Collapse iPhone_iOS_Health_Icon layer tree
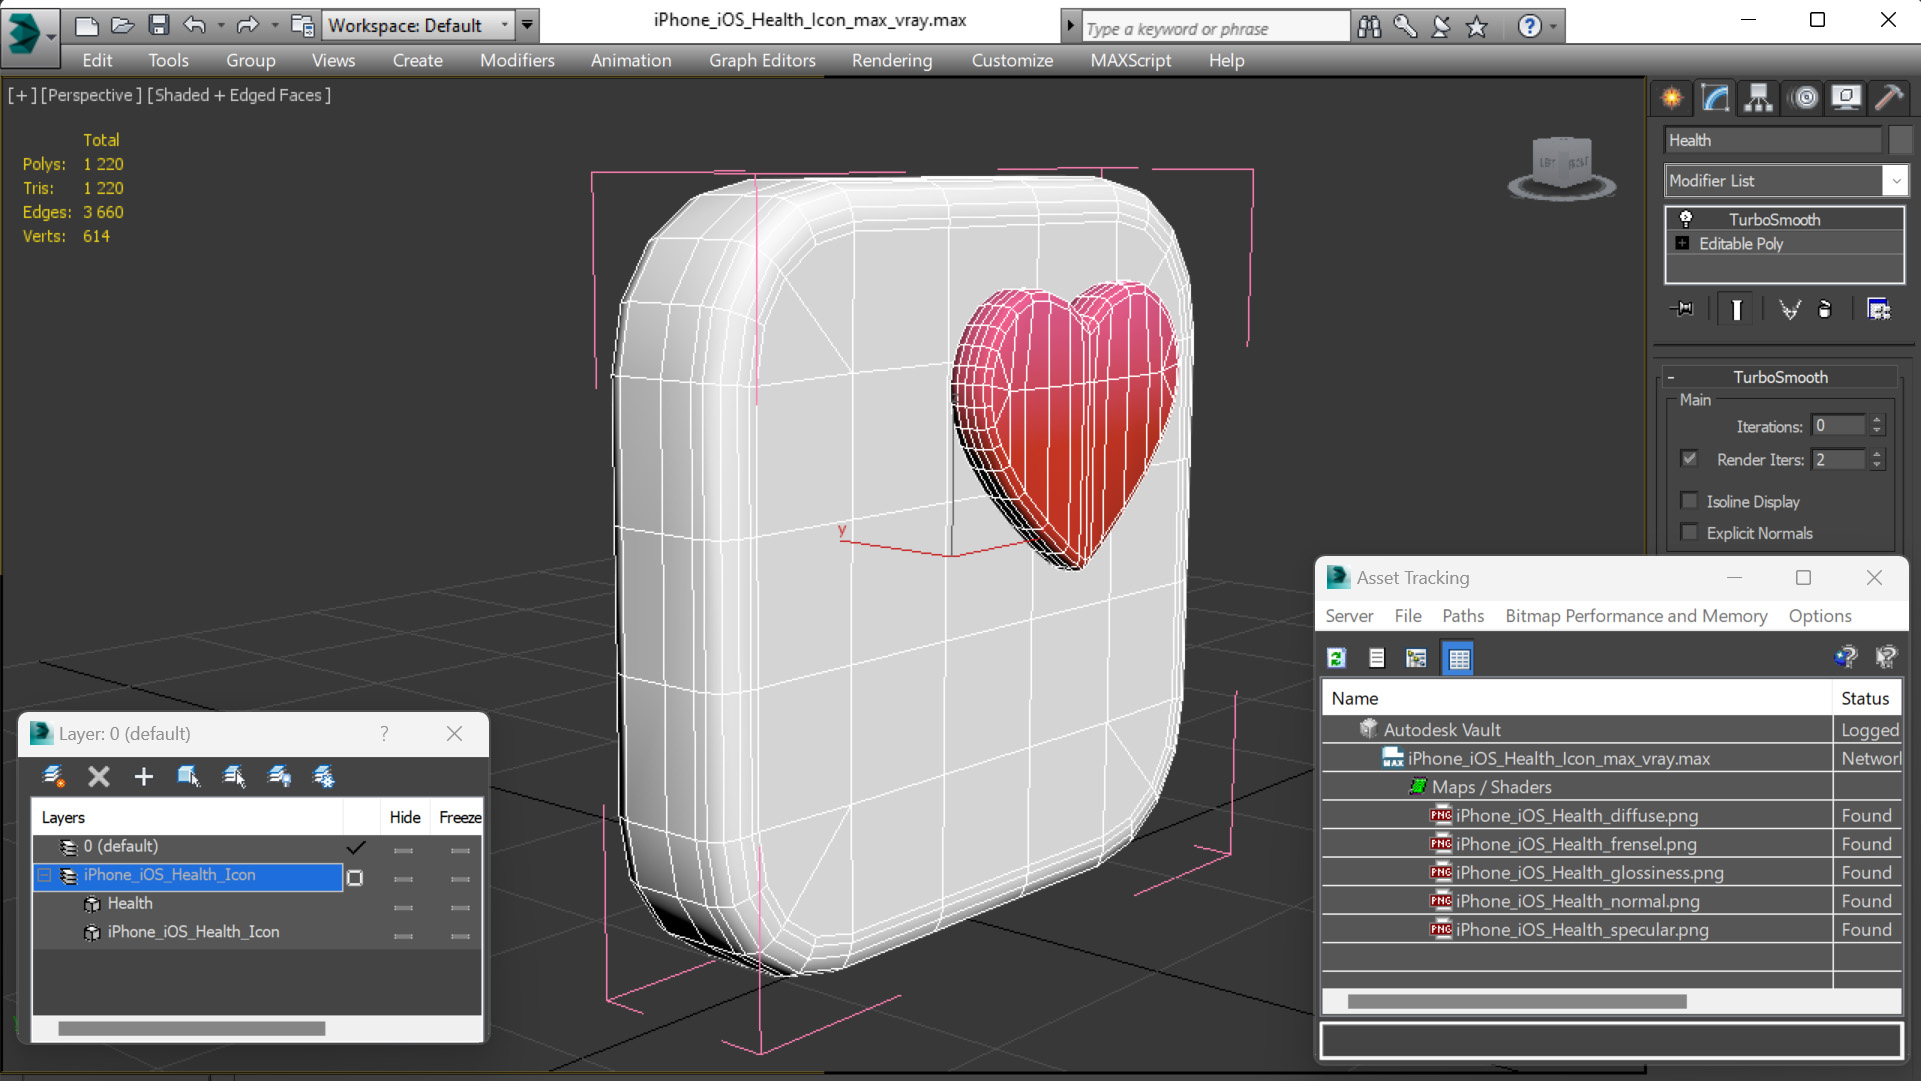Image resolution: width=1921 pixels, height=1081 pixels. coord(44,875)
